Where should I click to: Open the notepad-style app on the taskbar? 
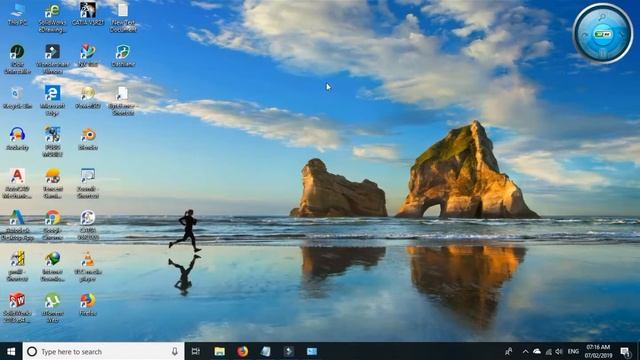click(266, 351)
